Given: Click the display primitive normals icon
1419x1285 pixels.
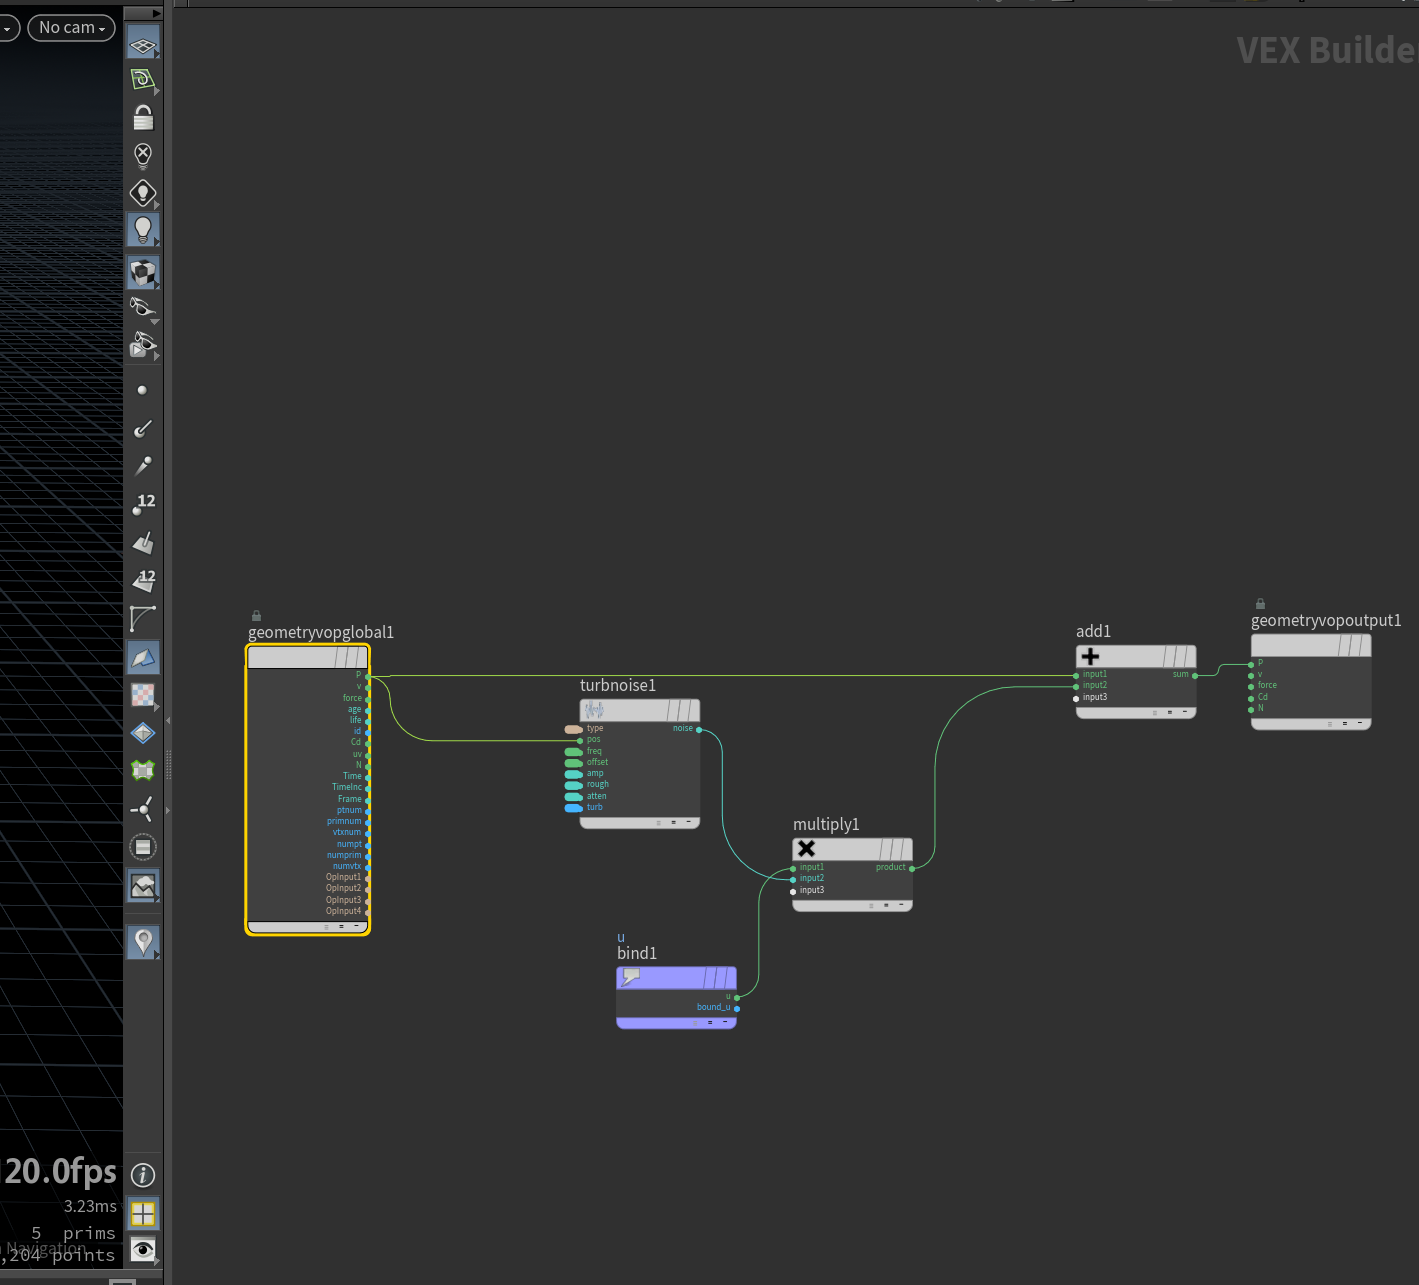Looking at the screenshot, I should [143, 542].
